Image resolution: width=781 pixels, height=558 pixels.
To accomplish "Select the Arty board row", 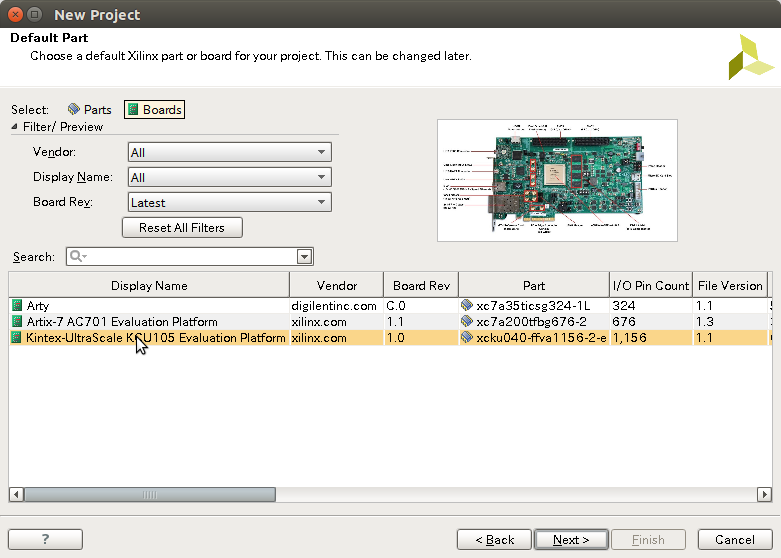I will coord(389,305).
